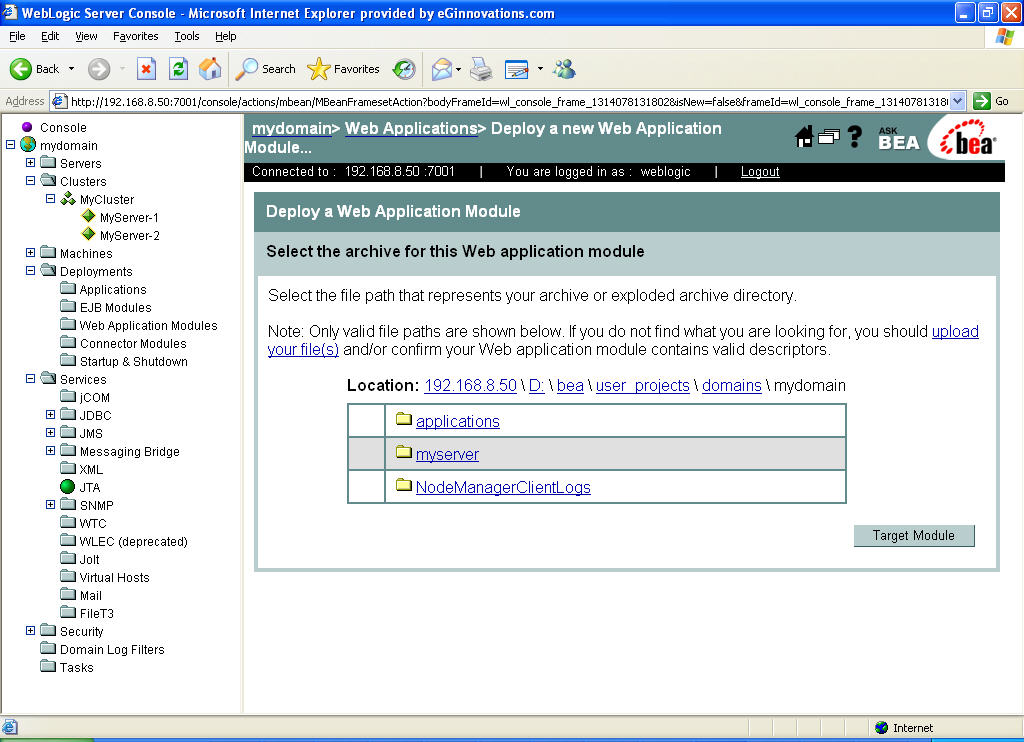Click the mydomain globe icon
This screenshot has width=1024, height=742.
coord(28,144)
